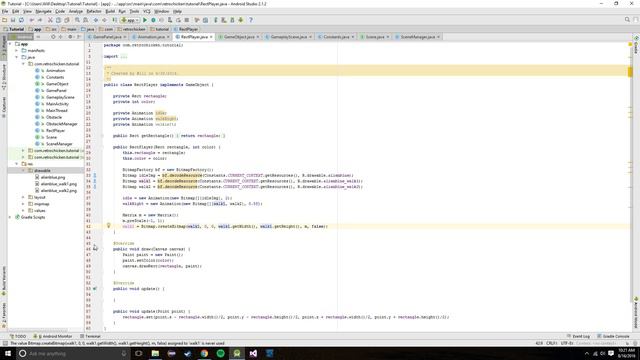Switch to Animation.java tab
The image size is (640, 360).
(x=151, y=37)
